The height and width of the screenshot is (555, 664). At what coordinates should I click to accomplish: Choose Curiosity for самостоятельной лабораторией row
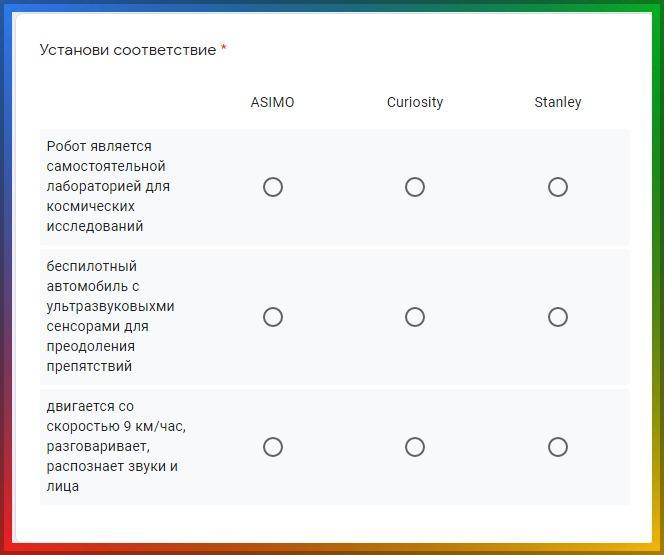(415, 187)
